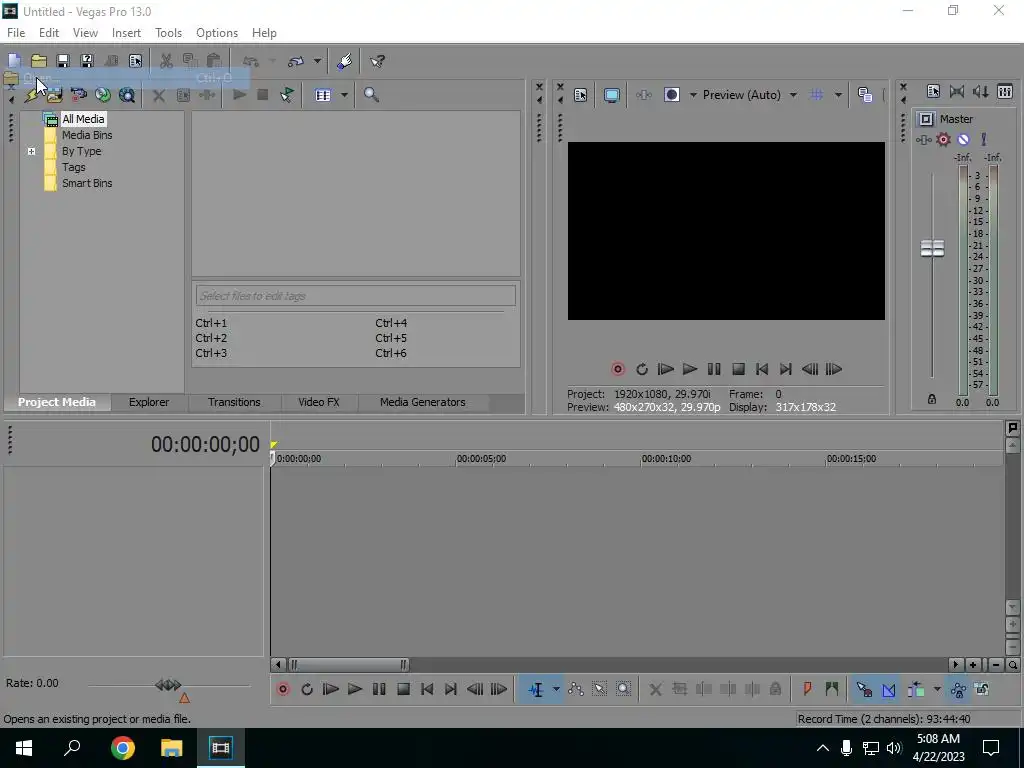The height and width of the screenshot is (768, 1024).
Task: Toggle Automatic Crossfades button
Action: coord(889,690)
